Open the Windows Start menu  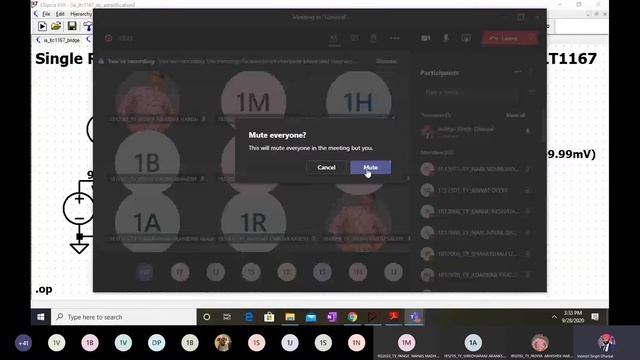pos(40,317)
